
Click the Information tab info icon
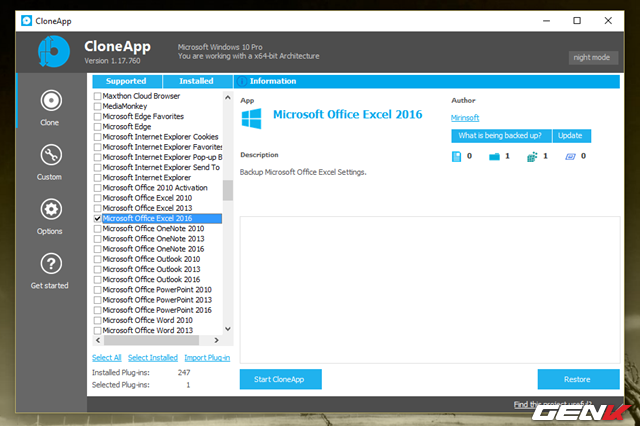pos(242,81)
